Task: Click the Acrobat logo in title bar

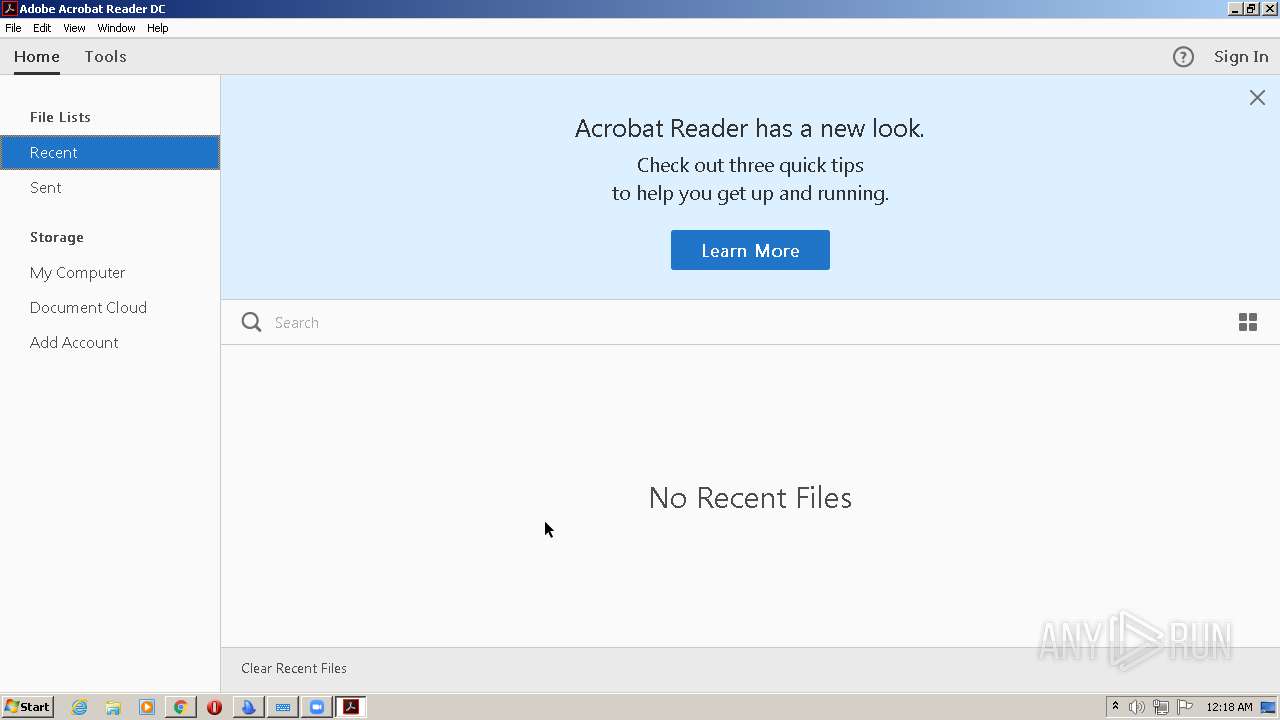Action: [9, 8]
